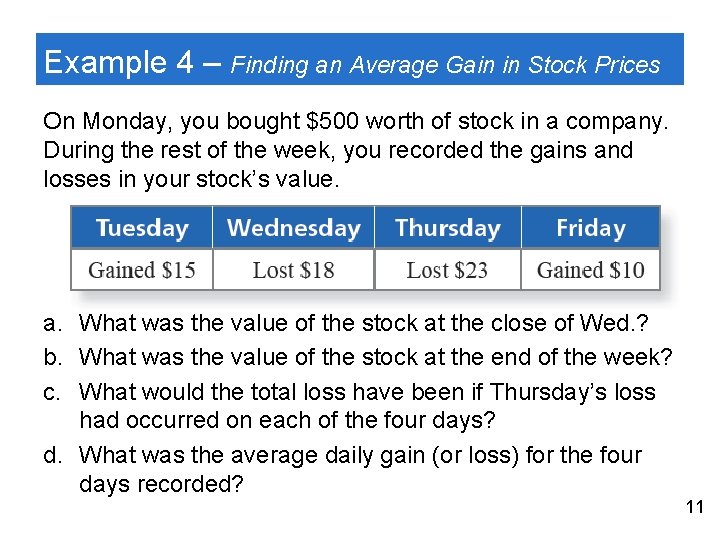Click the phrase 'days recorded?'

(x=161, y=484)
